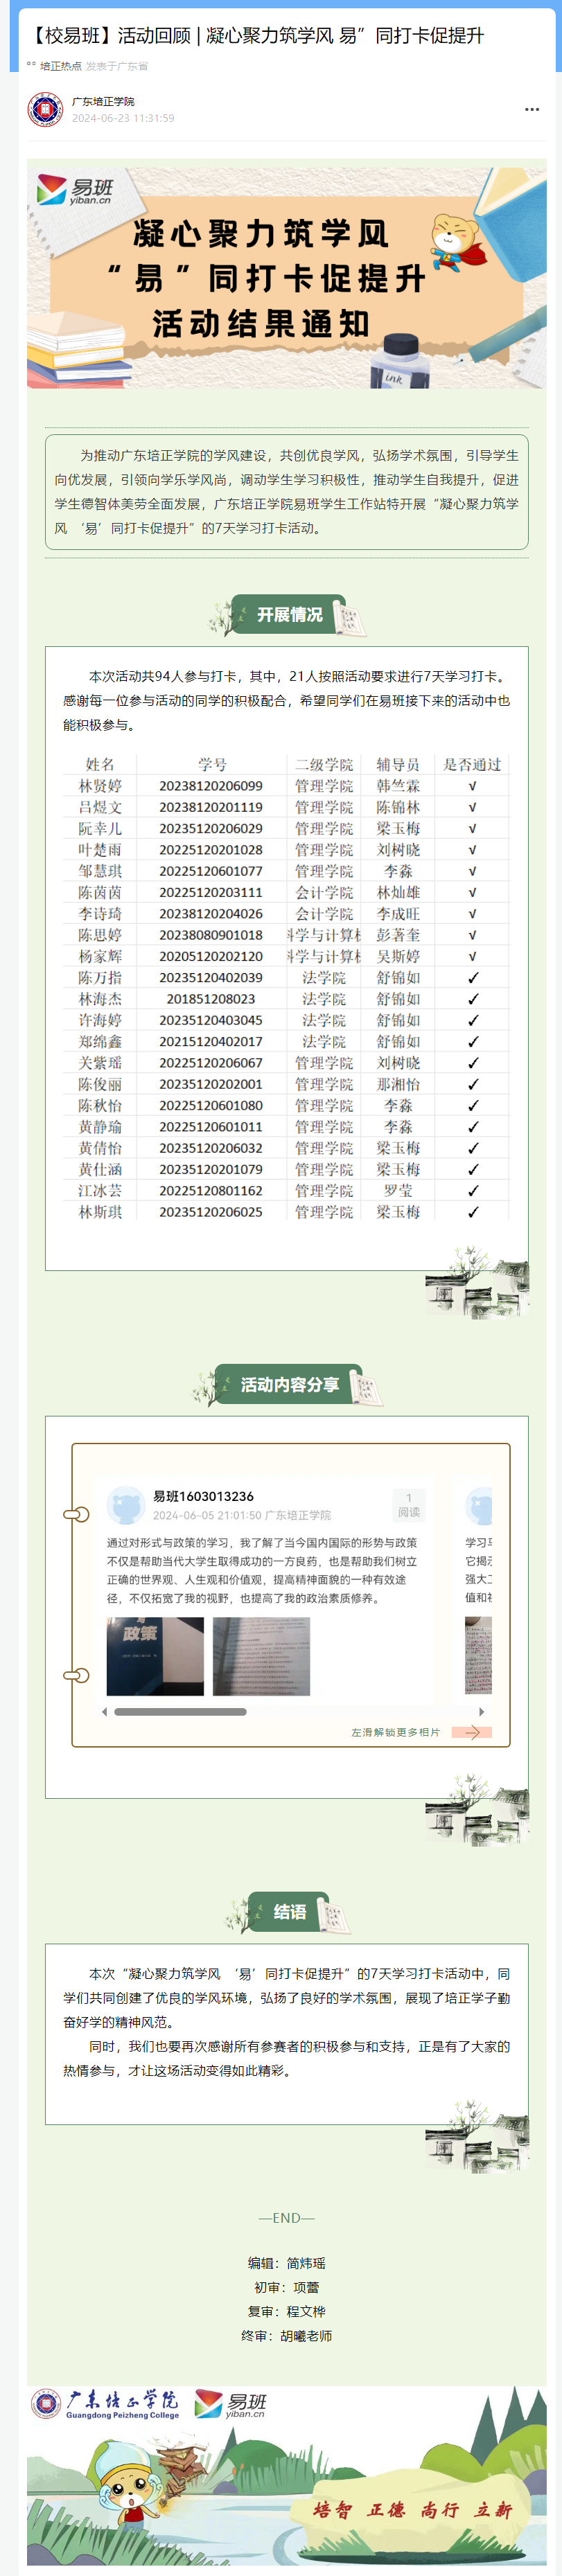Click the second post's partially visible avatar
Viewport: 562px width, 2576px height.
coord(479,1505)
